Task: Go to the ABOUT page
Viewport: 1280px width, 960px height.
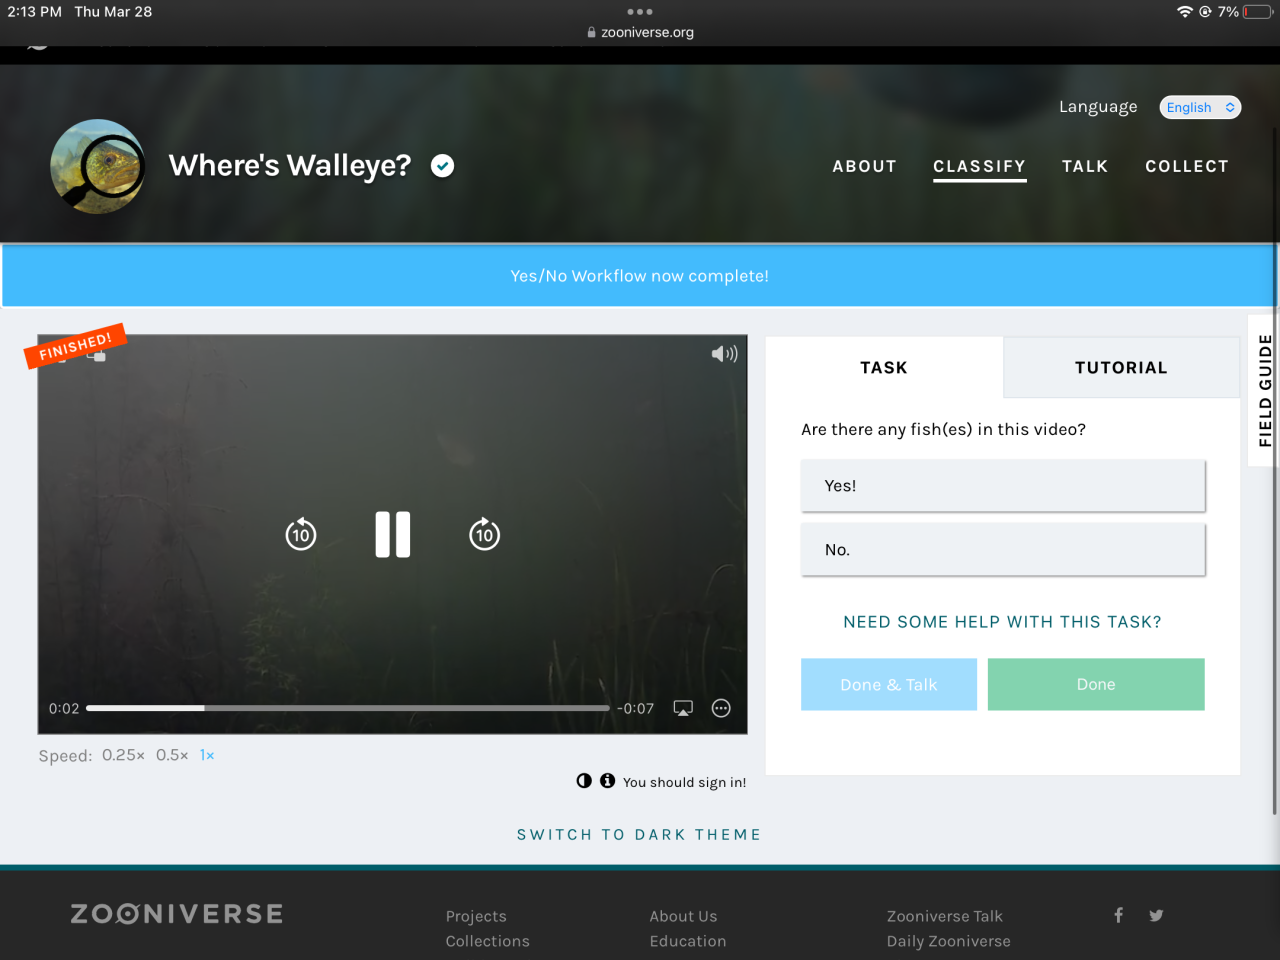Action: point(864,166)
